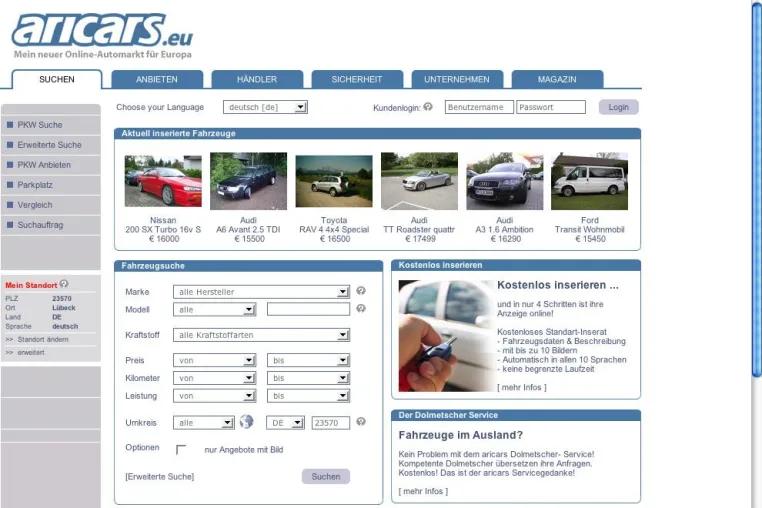This screenshot has width=762, height=508.
Task: Click the Login button
Action: click(618, 107)
